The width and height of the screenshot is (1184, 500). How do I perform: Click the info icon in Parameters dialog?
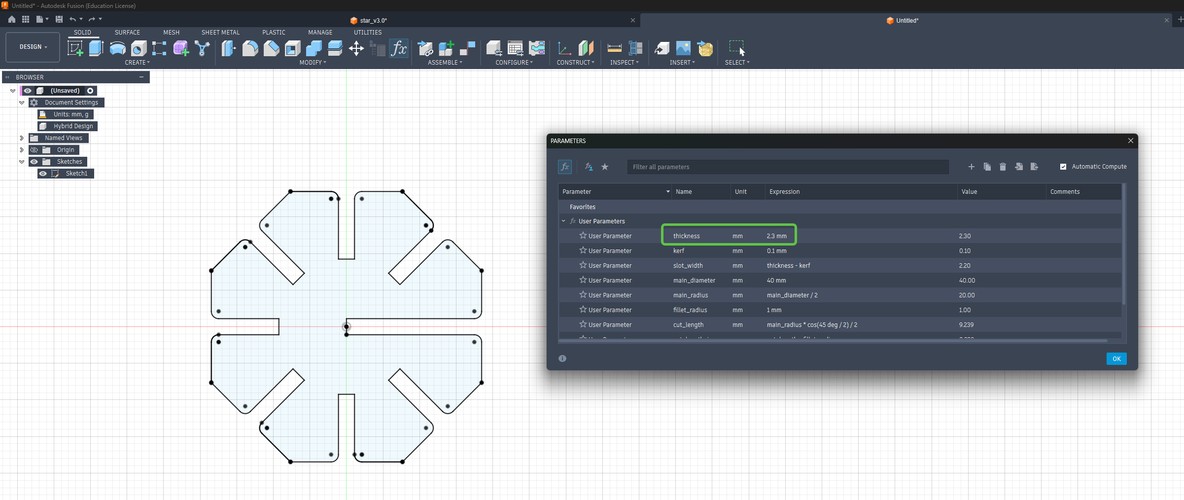pyautogui.click(x=563, y=359)
